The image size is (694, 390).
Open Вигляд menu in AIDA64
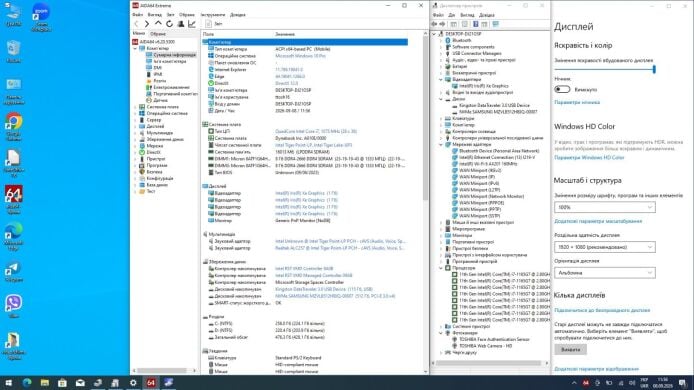pos(154,15)
